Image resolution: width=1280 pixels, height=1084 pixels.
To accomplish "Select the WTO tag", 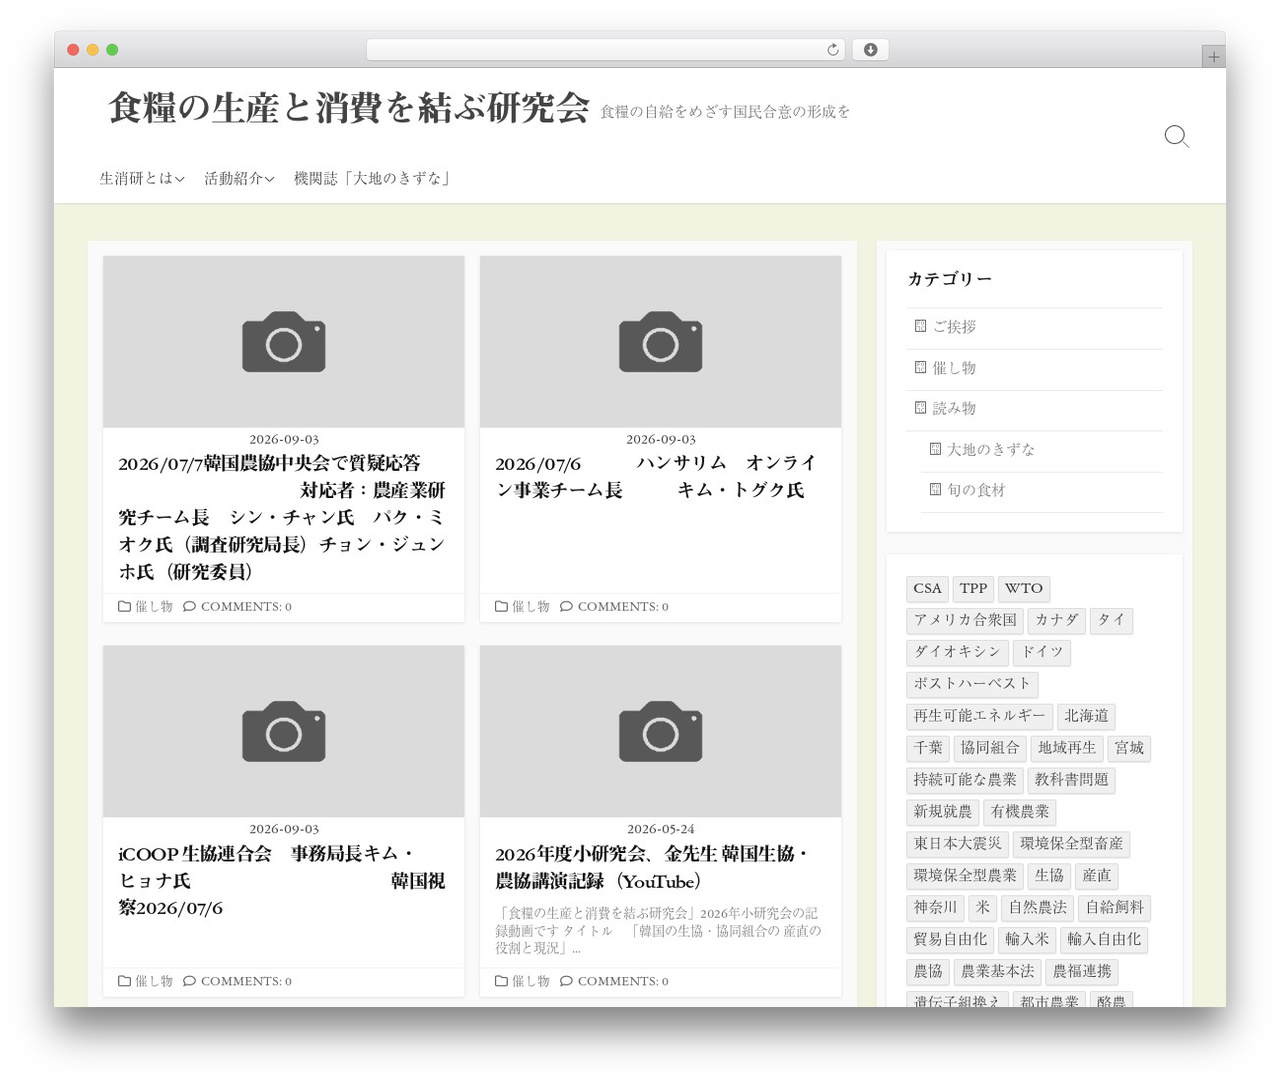I will pos(1023,589).
